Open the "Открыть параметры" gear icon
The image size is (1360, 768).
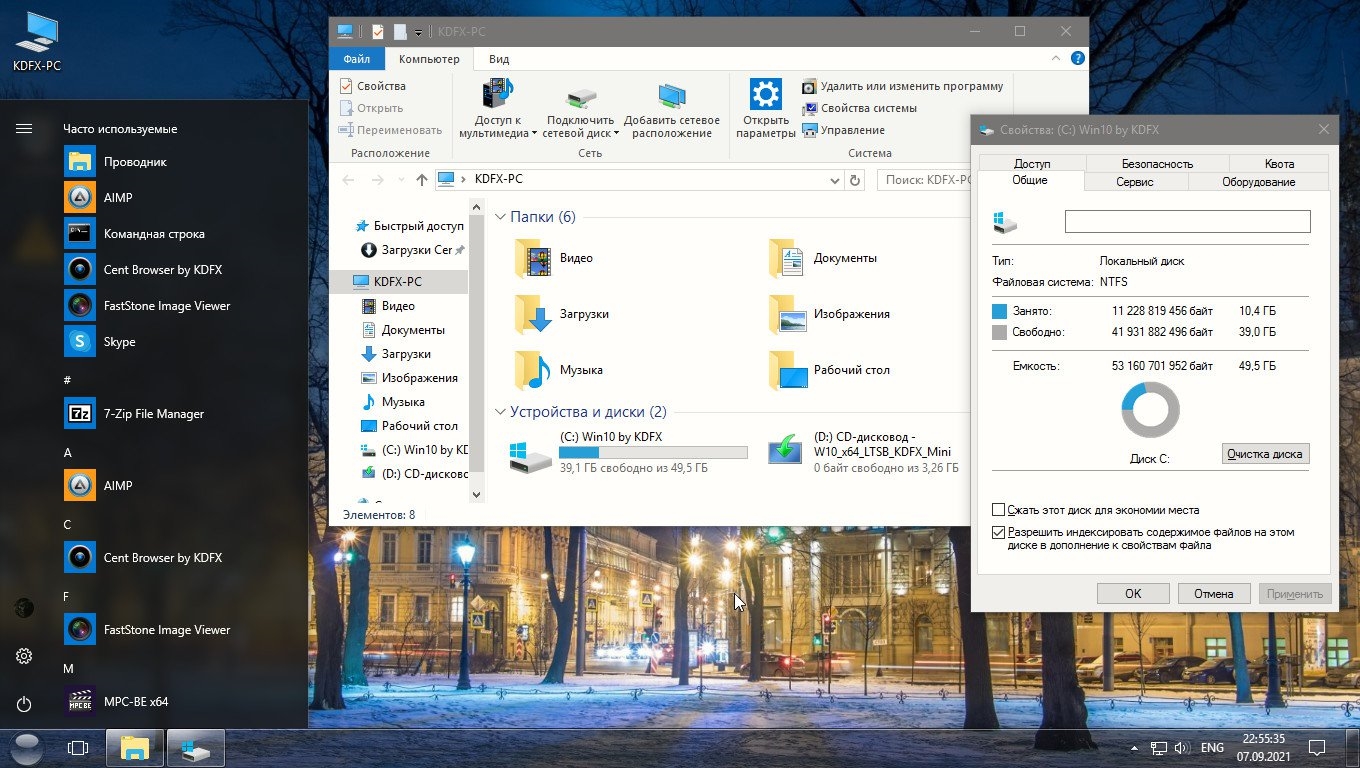coord(765,96)
